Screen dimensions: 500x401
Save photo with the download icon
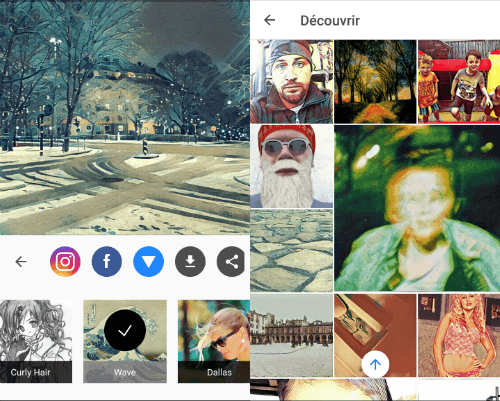pyautogui.click(x=190, y=262)
